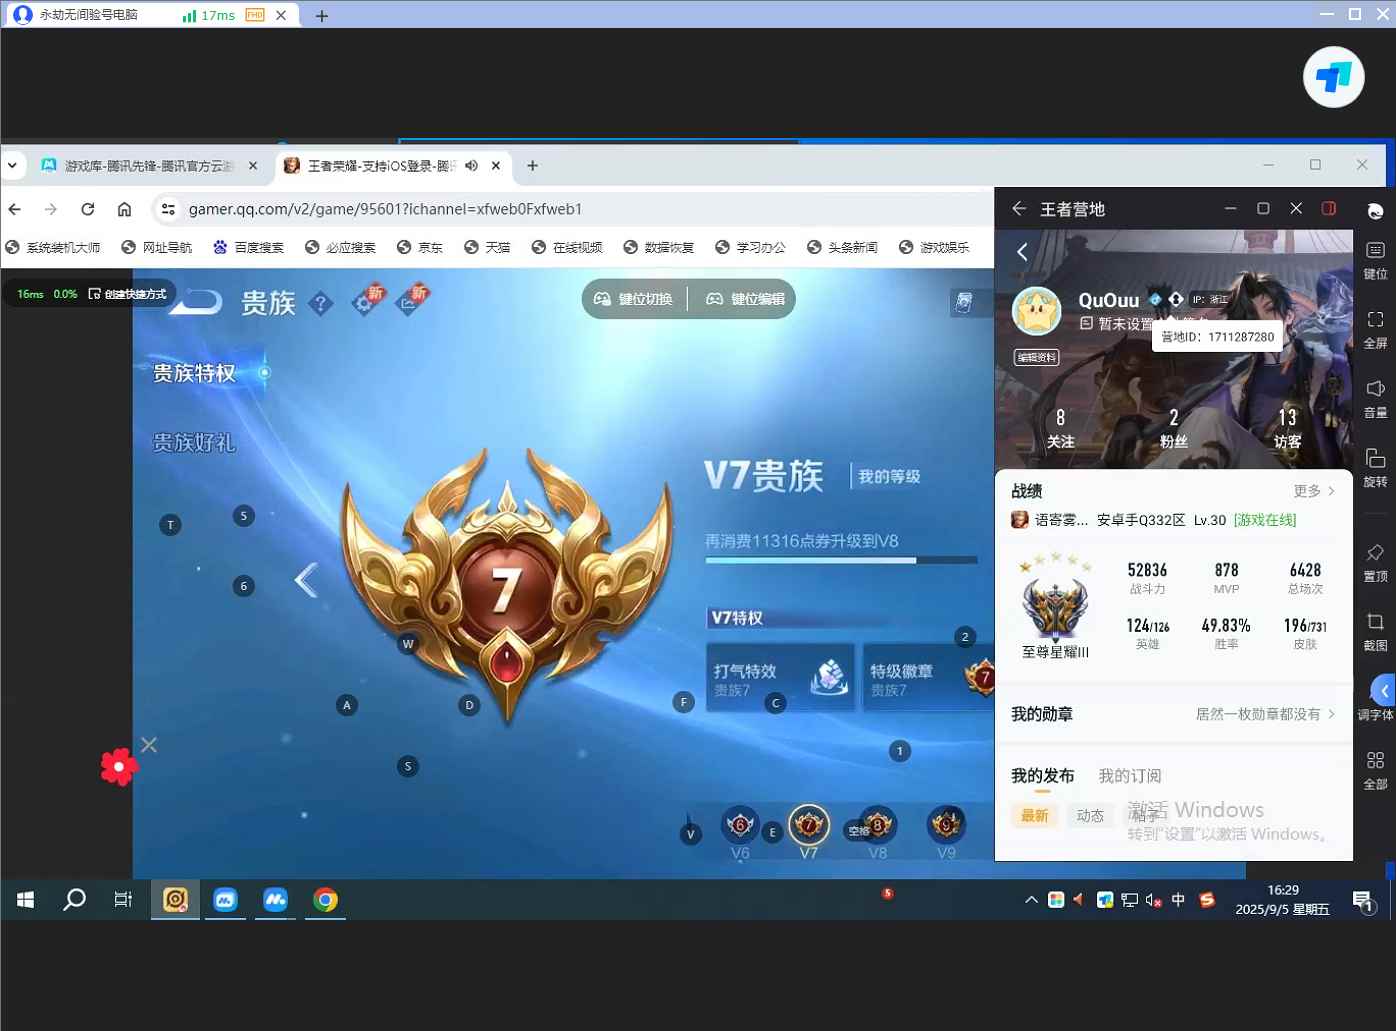1396x1031 pixels.
Task: Enter fullscreen with the 全屏 icon
Action: [1375, 329]
